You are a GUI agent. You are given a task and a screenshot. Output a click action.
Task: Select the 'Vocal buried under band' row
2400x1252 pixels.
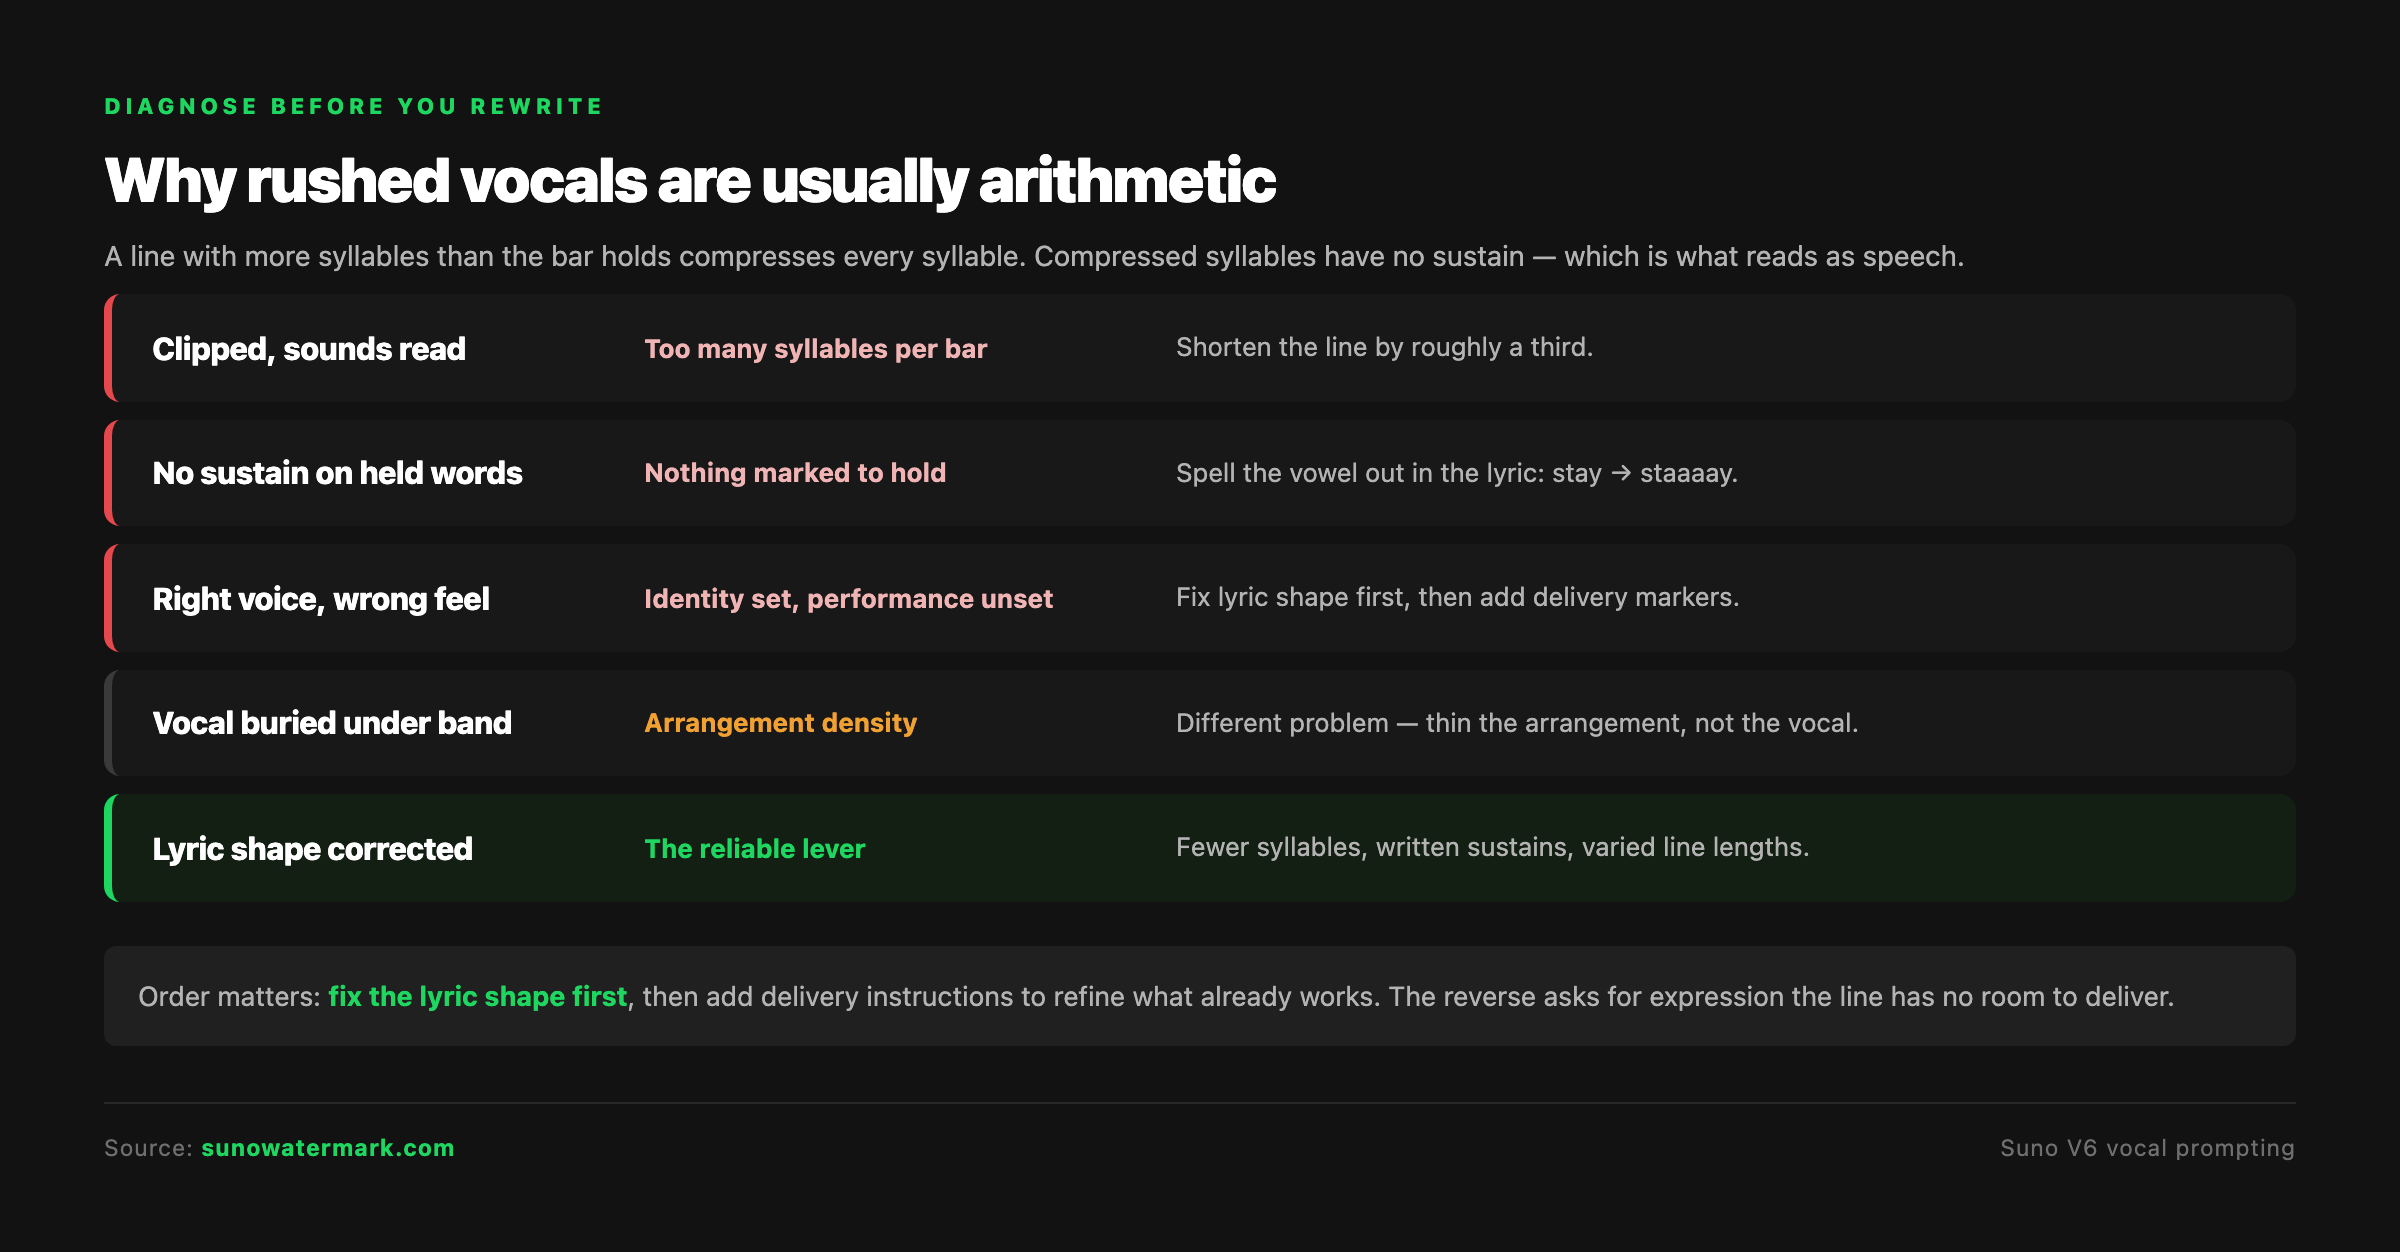click(1199, 723)
